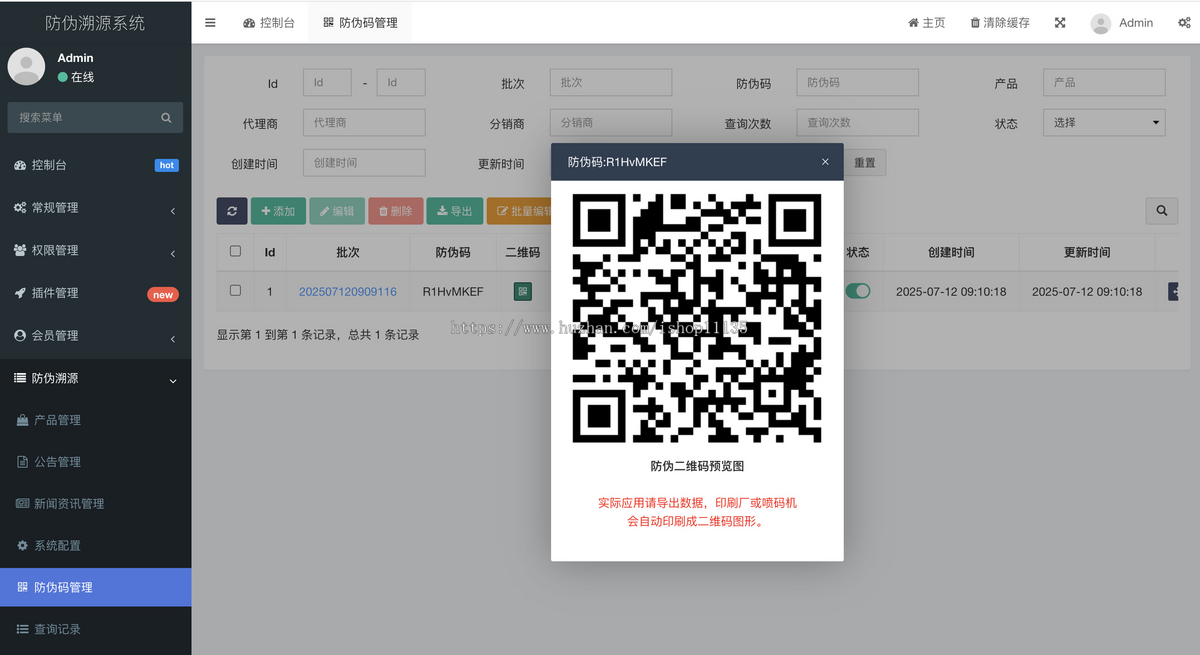Switch to the 防伪码管理 tab
Image resolution: width=1200 pixels, height=655 pixels.
point(360,23)
